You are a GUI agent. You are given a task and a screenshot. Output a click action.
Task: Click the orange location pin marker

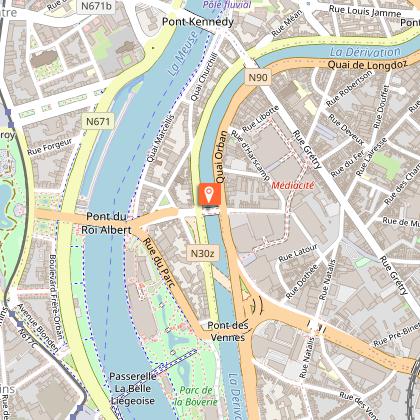pyautogui.click(x=210, y=194)
